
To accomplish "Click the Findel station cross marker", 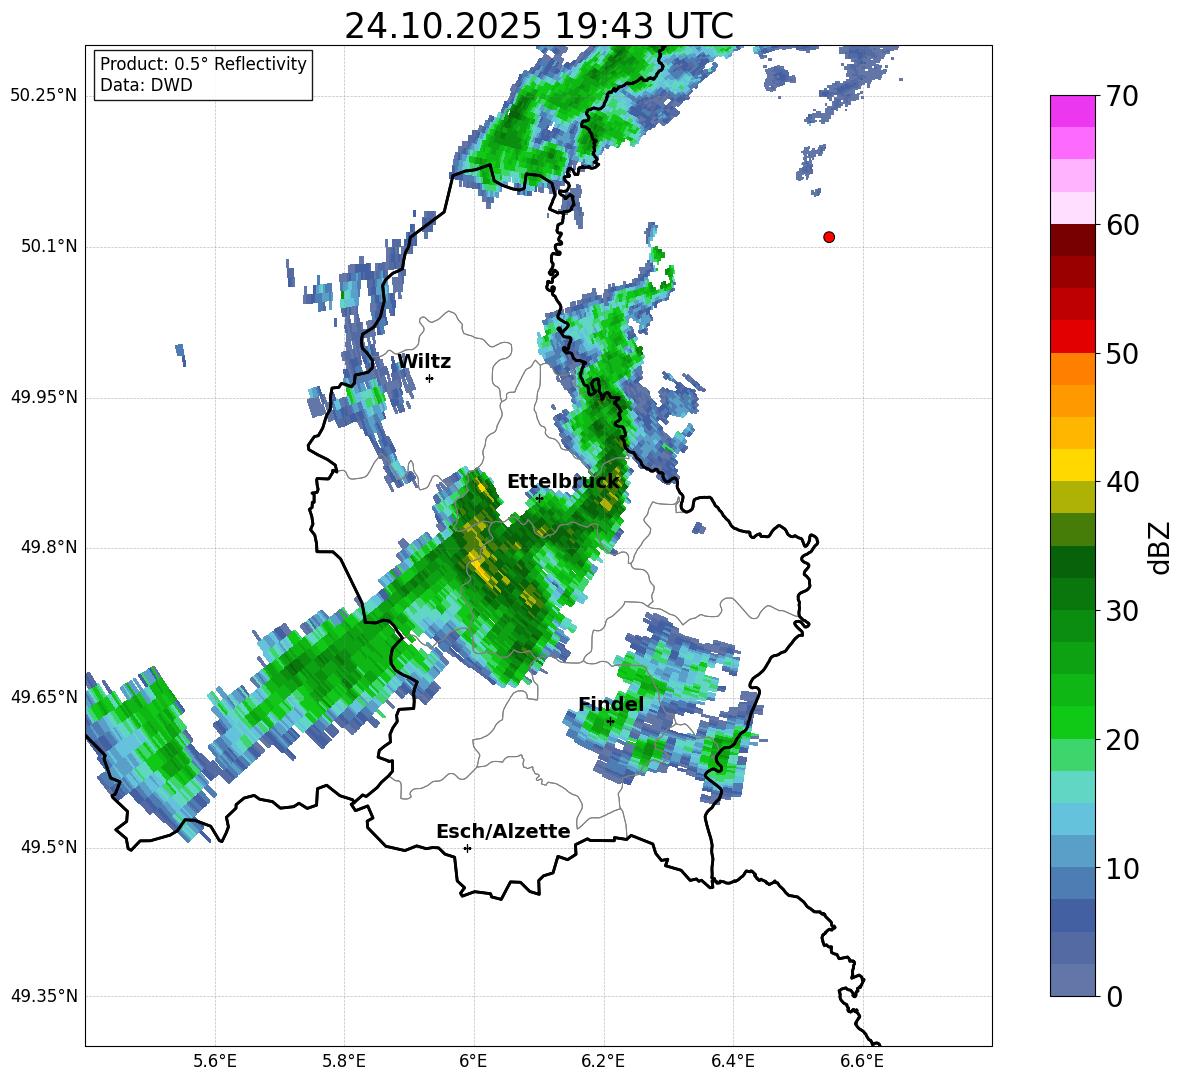I will click(611, 721).
